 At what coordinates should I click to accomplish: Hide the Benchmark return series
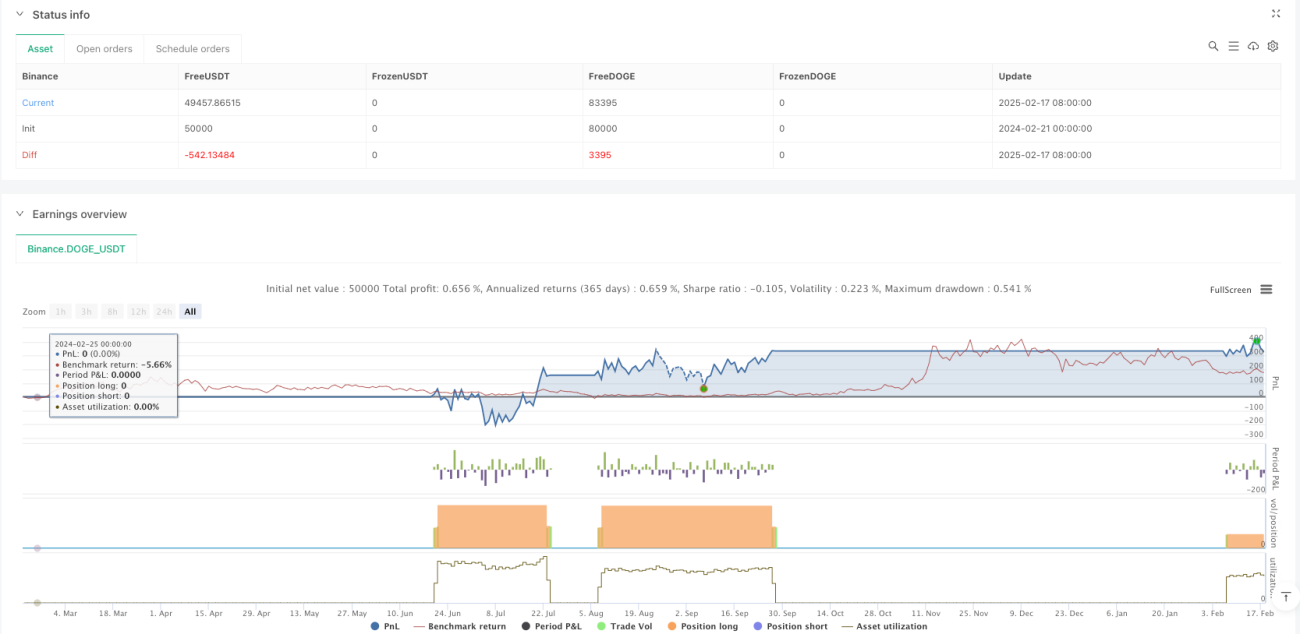460,626
